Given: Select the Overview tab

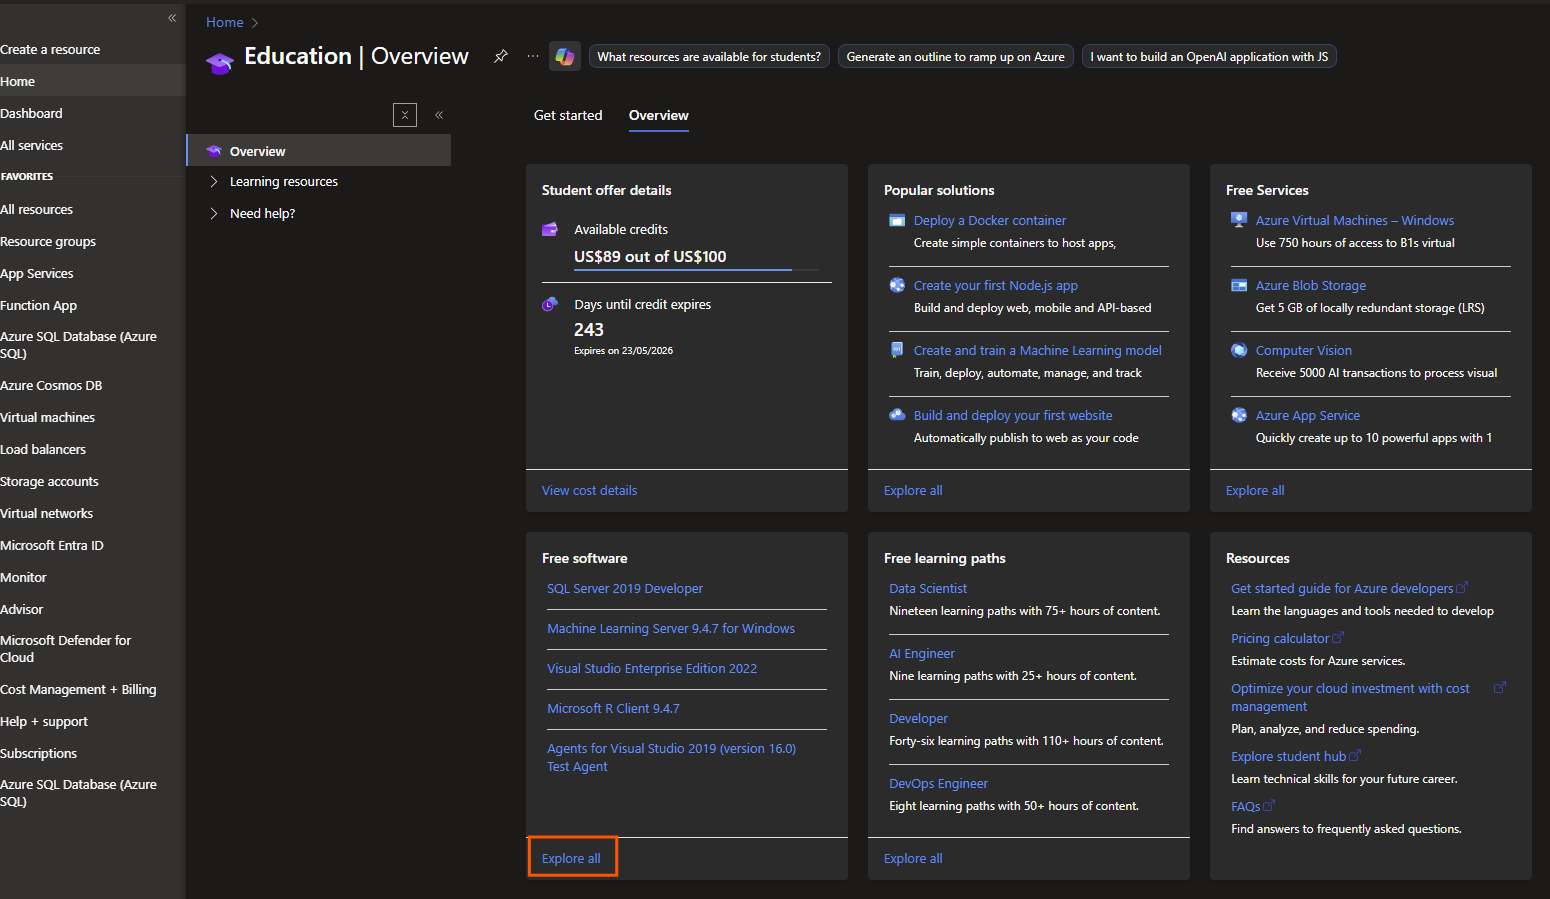Looking at the screenshot, I should [659, 115].
